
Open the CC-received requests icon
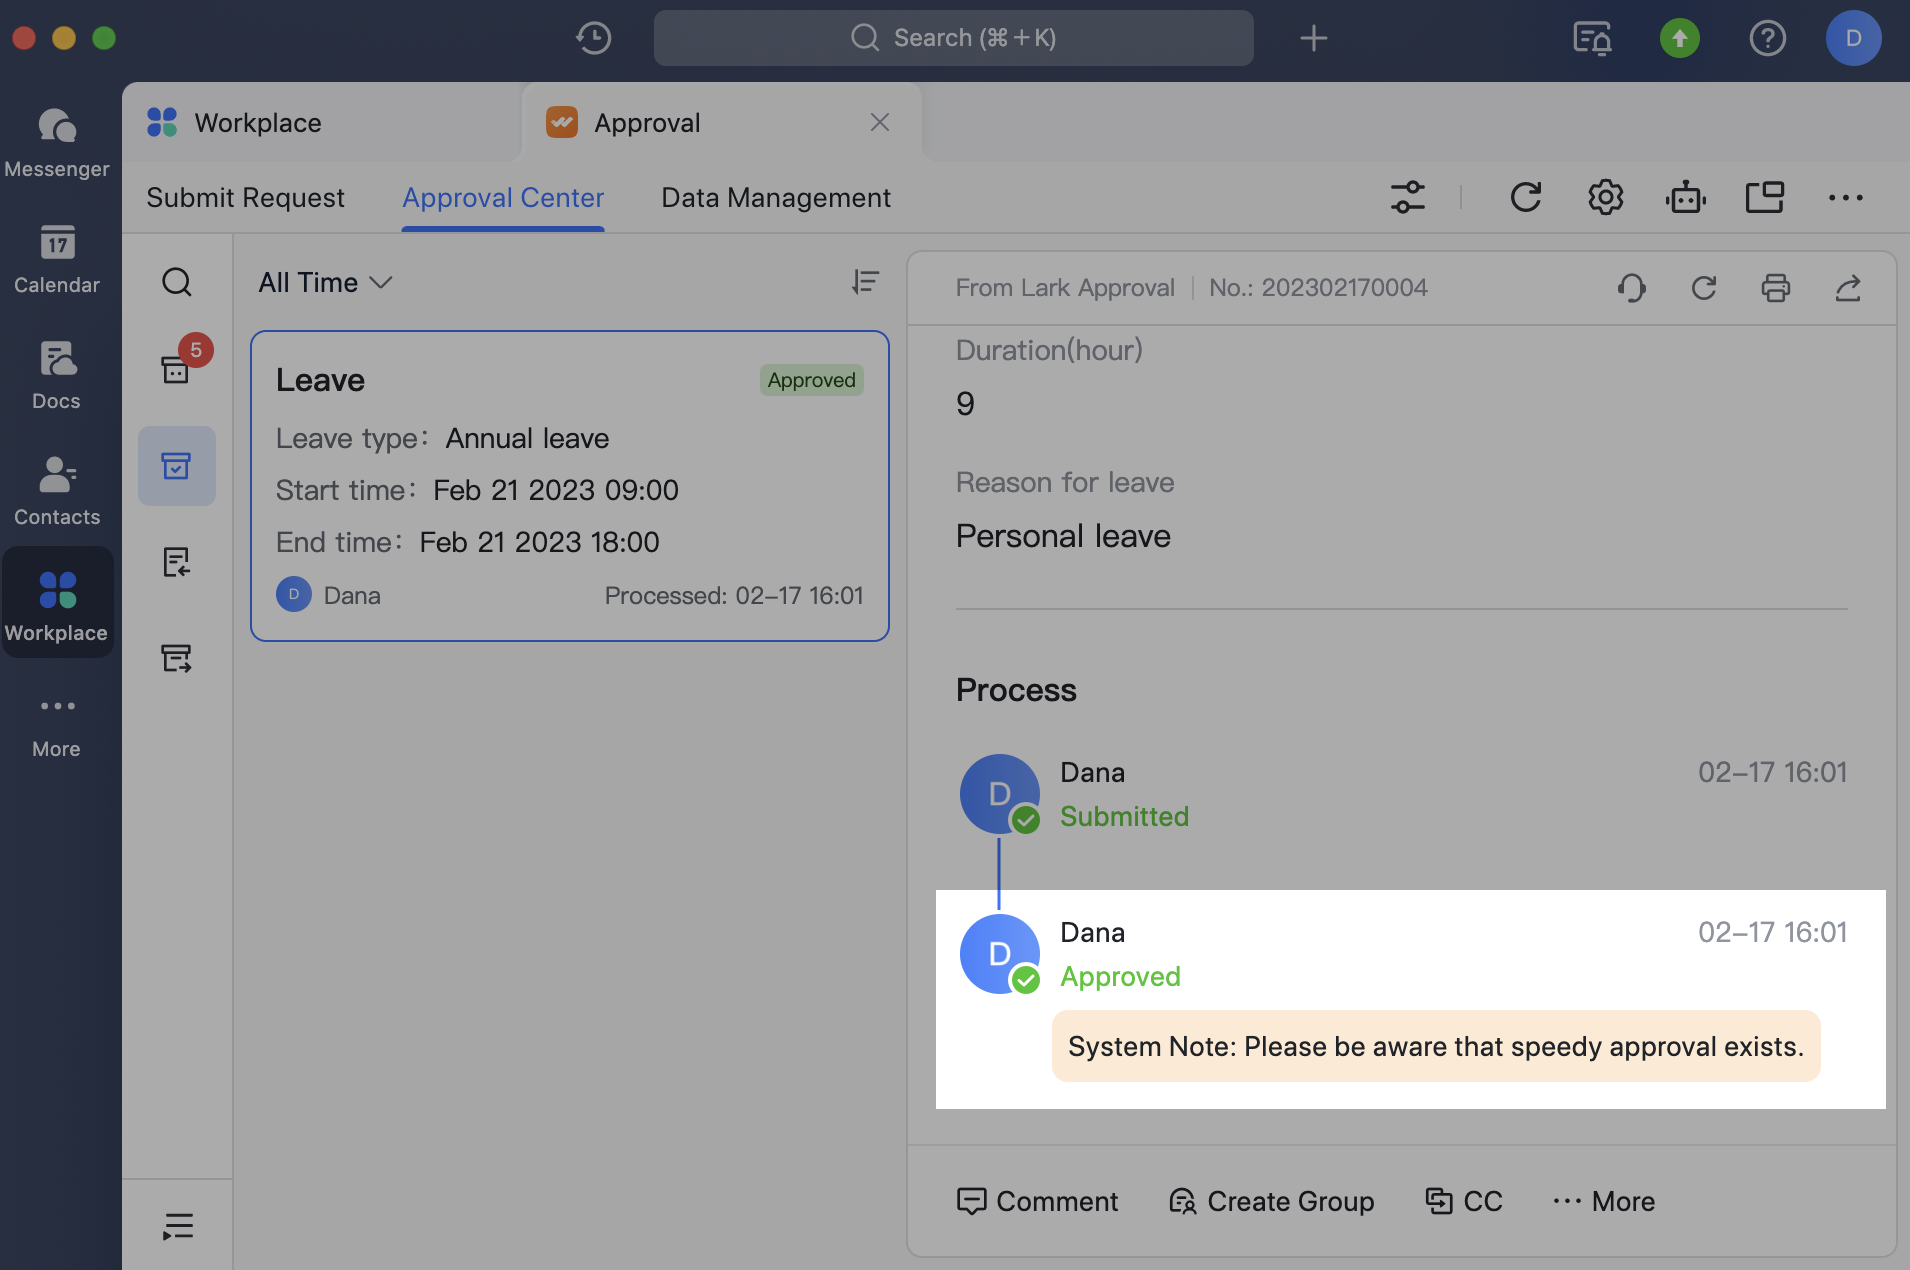pos(177,562)
